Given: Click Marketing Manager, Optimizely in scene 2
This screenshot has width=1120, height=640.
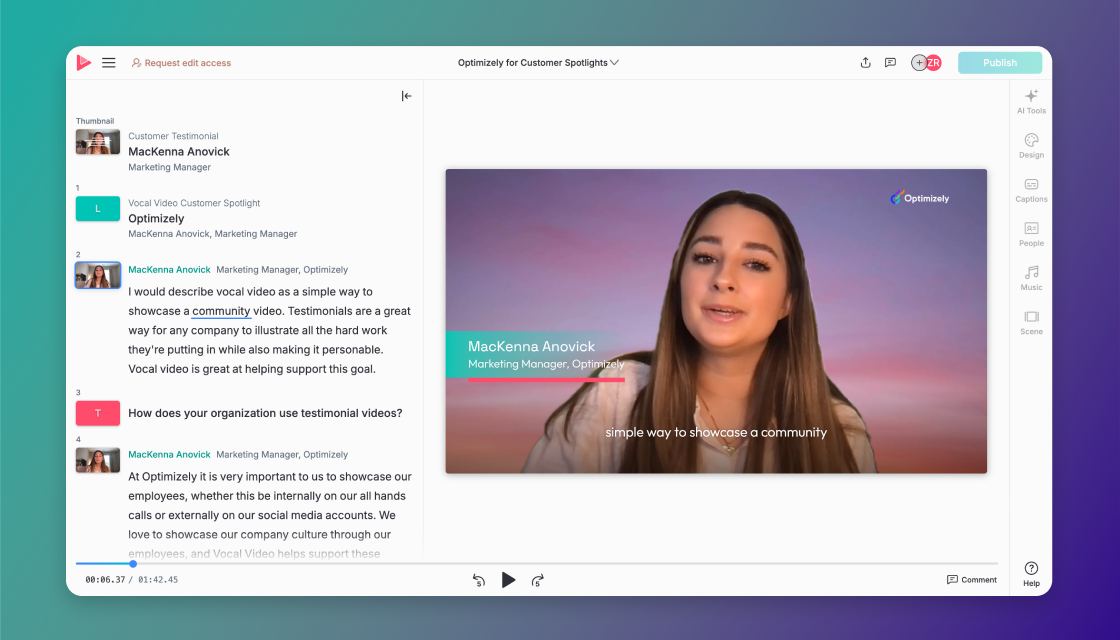Looking at the screenshot, I should click(x=282, y=269).
